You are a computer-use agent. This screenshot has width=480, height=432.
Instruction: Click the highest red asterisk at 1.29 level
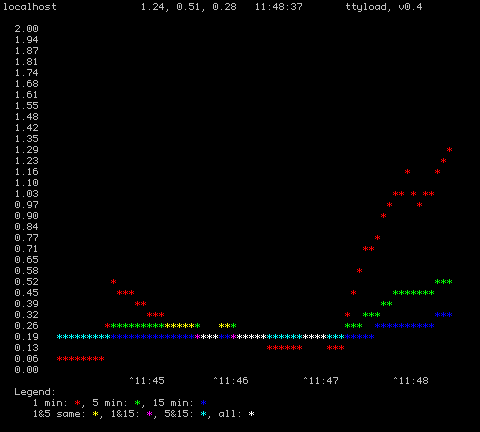[x=450, y=150]
